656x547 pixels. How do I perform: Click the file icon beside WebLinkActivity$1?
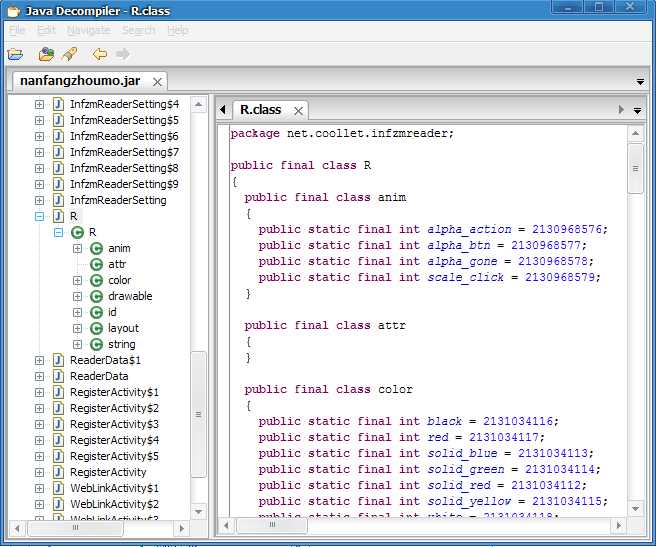click(58, 488)
